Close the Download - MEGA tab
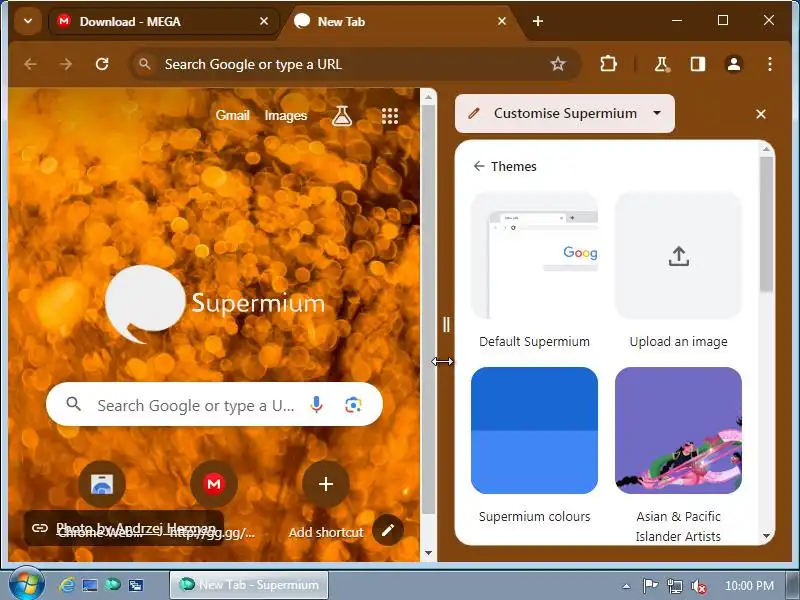This screenshot has width=800, height=600. click(x=264, y=21)
